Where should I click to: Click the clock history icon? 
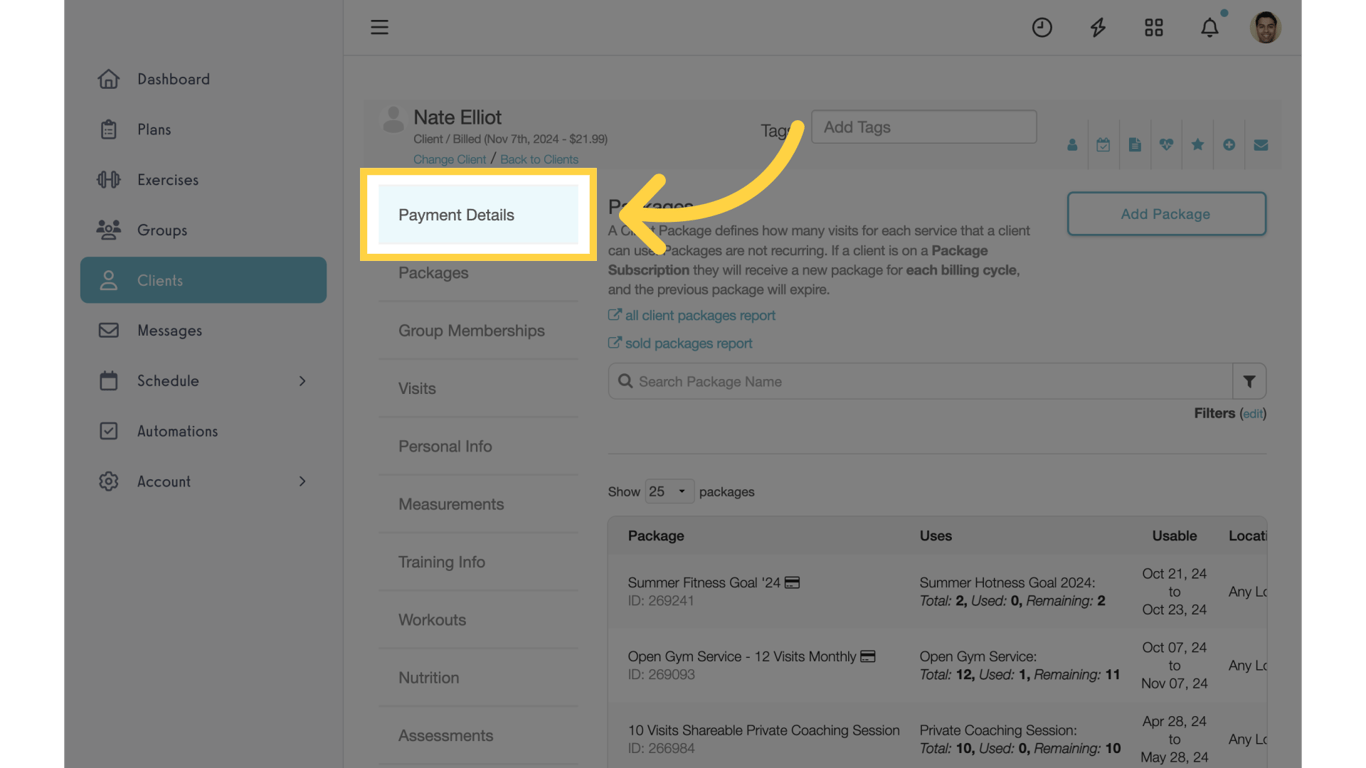click(x=1042, y=27)
